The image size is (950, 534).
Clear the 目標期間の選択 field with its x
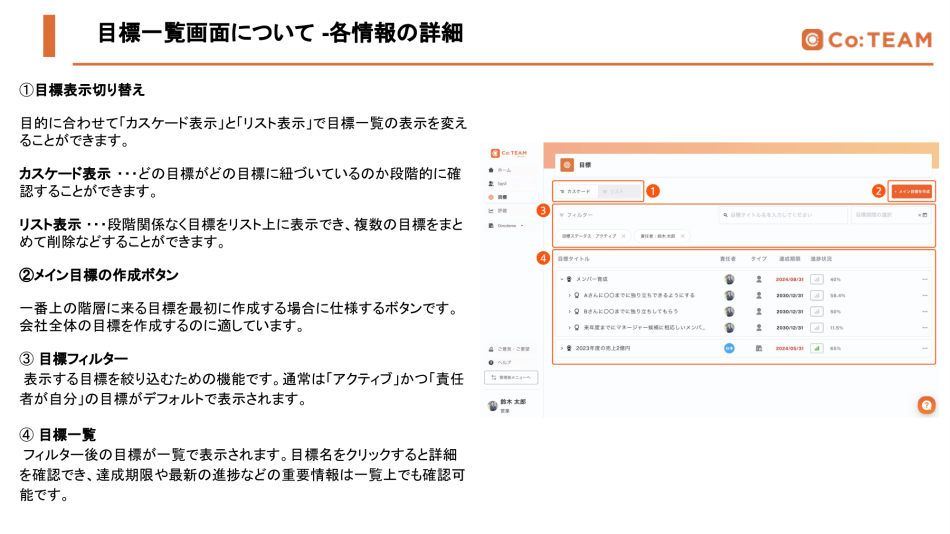click(919, 215)
